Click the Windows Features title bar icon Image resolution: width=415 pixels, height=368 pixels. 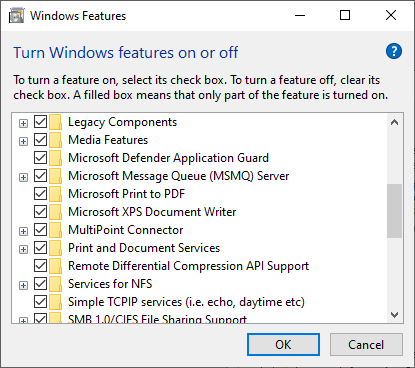pos(16,16)
